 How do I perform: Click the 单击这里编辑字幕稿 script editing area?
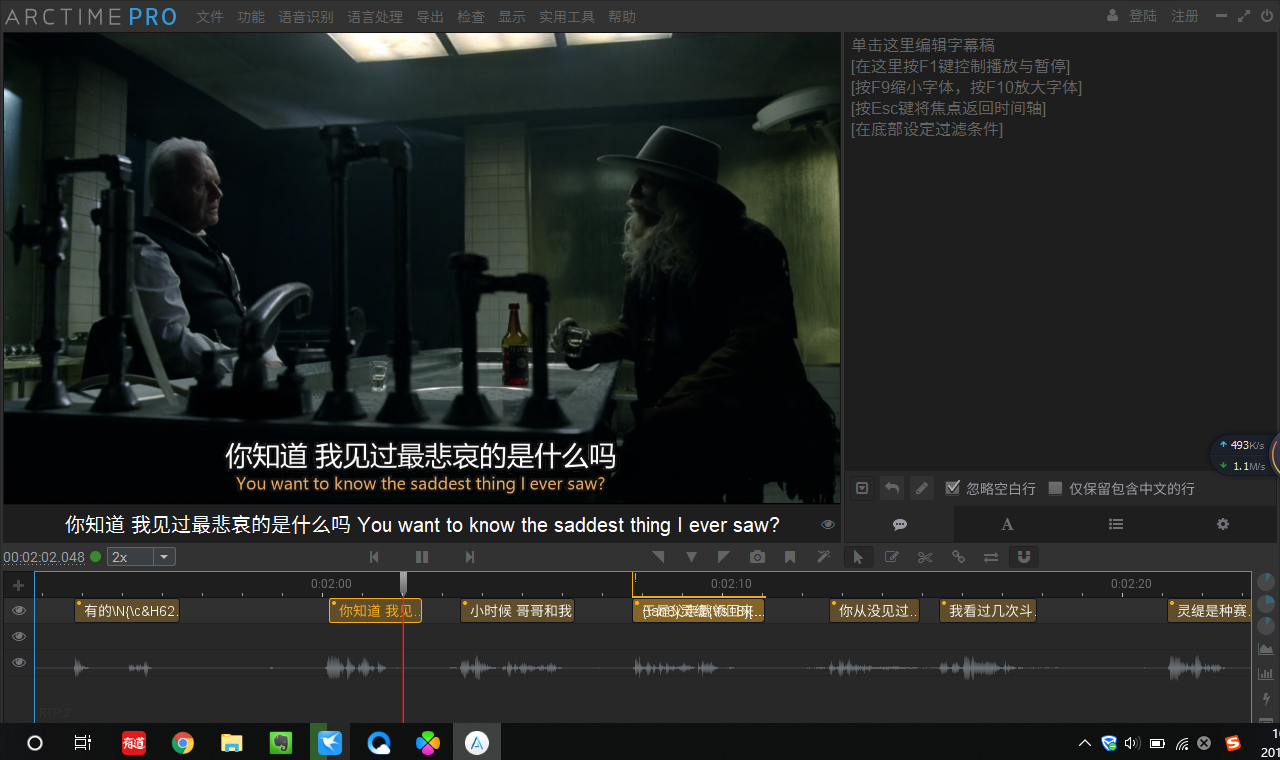point(923,45)
